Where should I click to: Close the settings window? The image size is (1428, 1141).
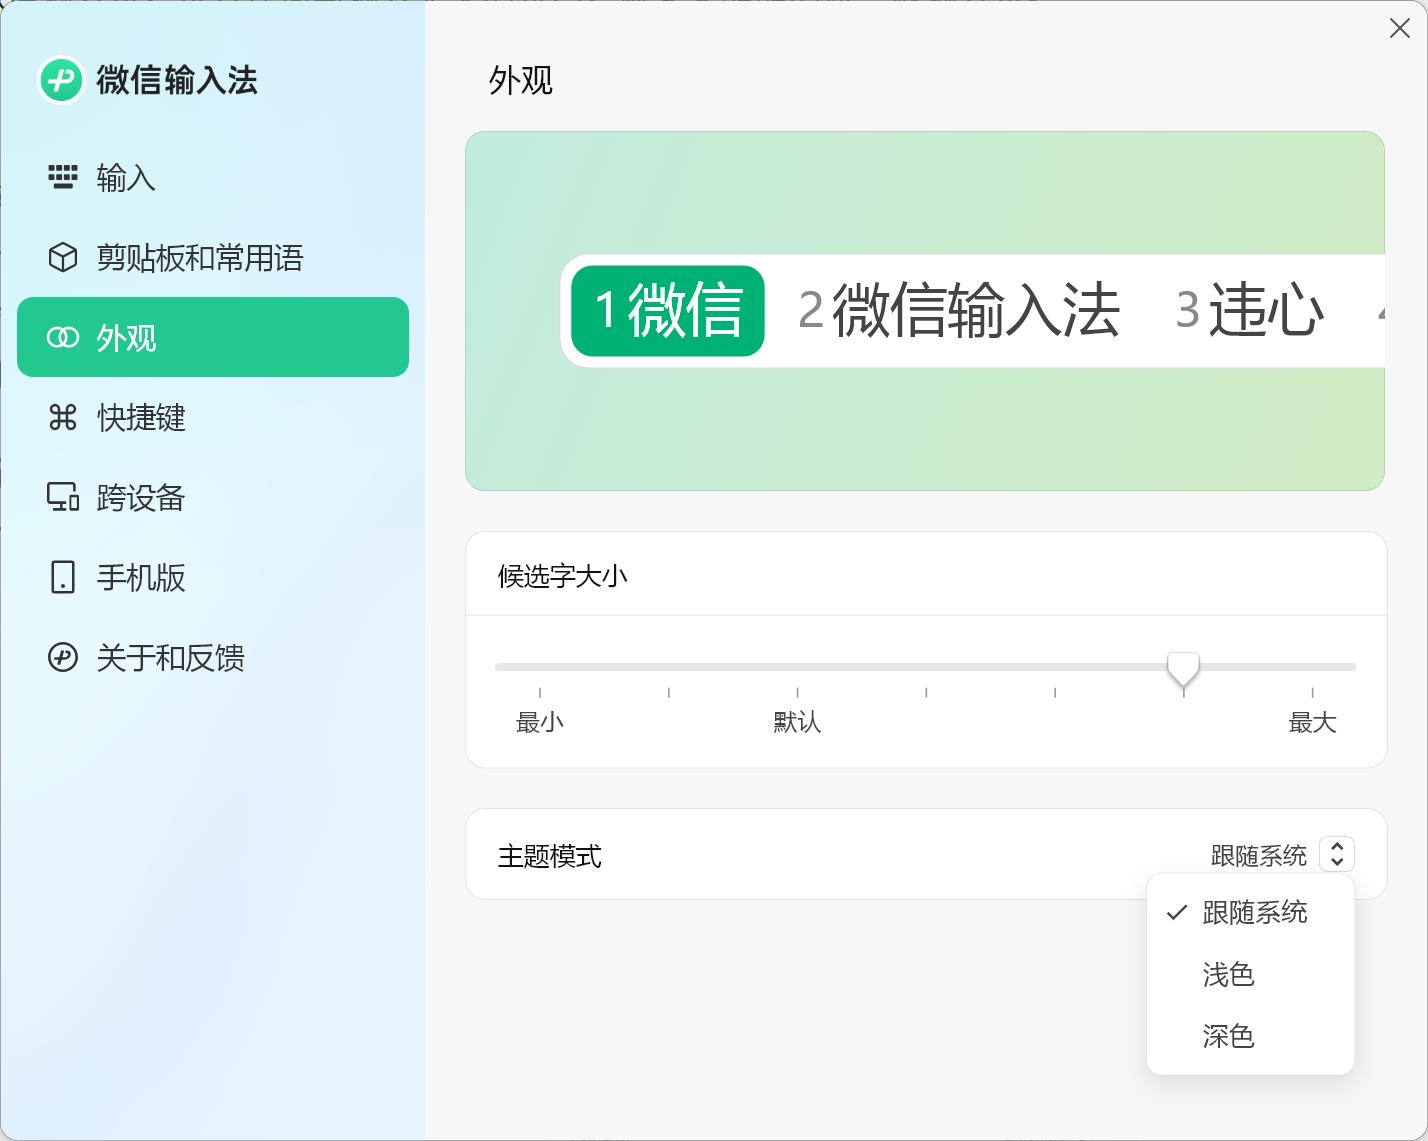pos(1399,28)
